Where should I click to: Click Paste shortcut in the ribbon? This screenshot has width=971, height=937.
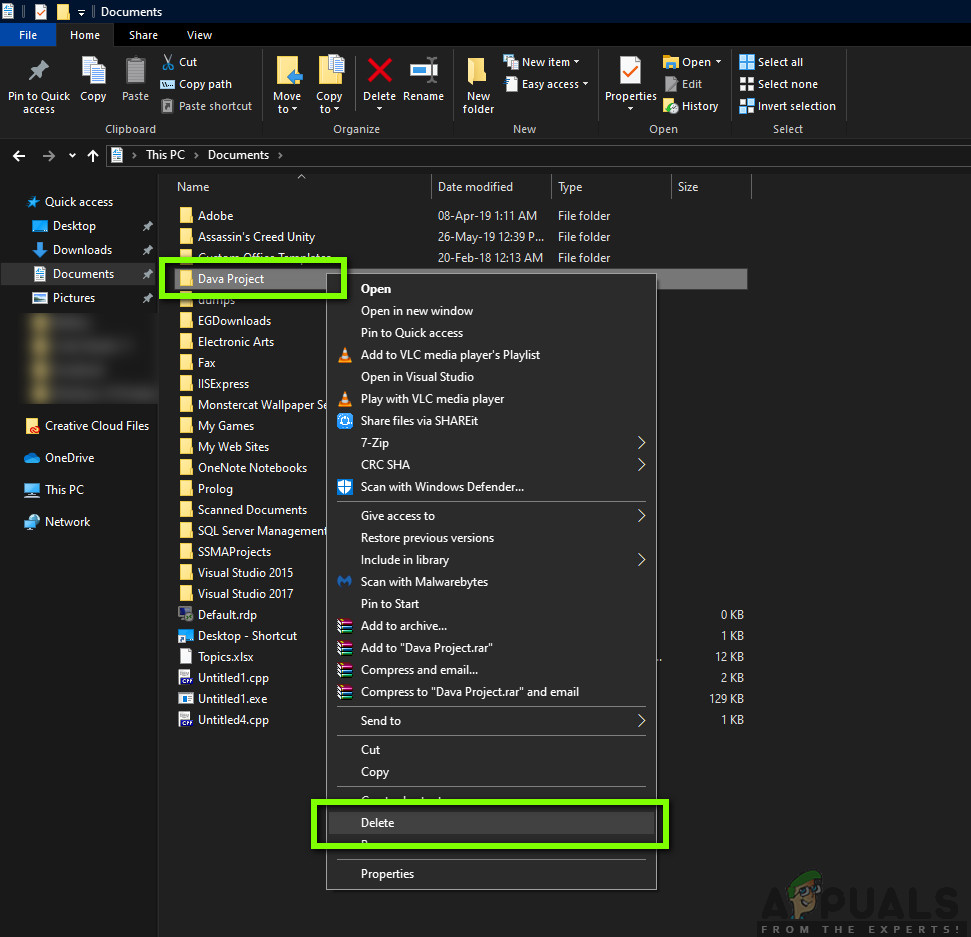(207, 107)
